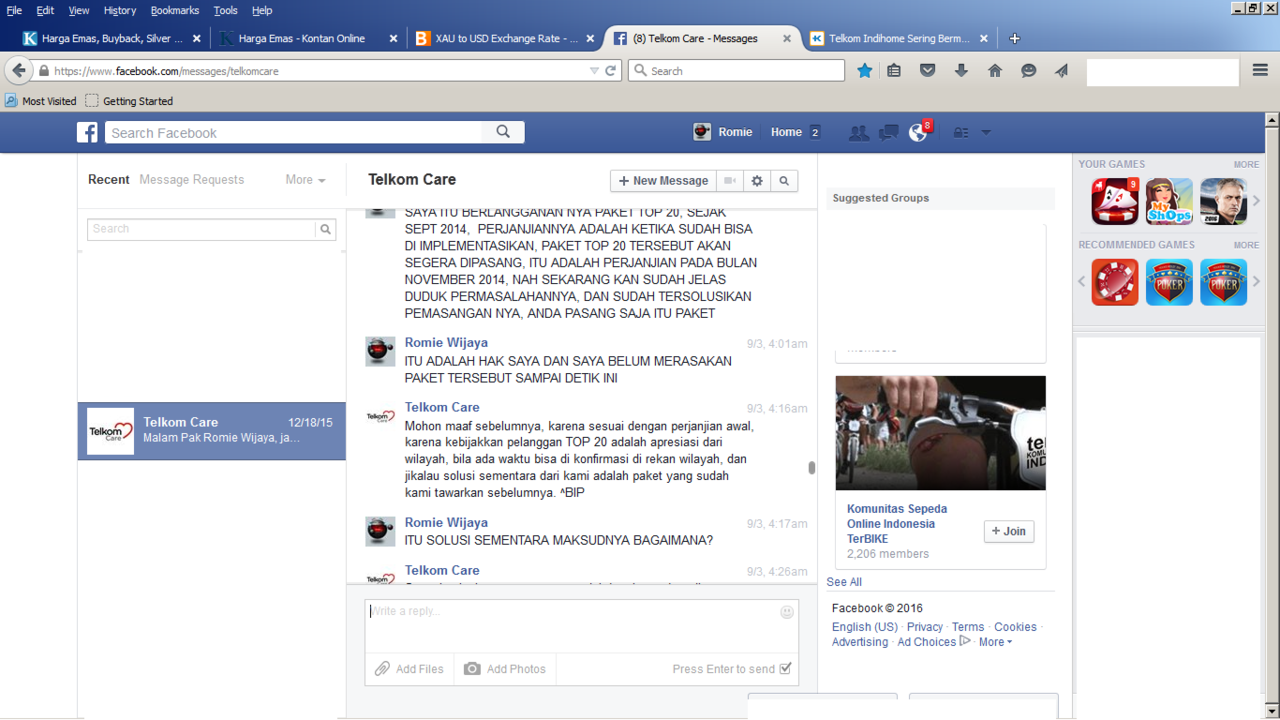Click the paper plane share toolbar icon
Screen dimensions: 1280x720
pyautogui.click(x=1061, y=71)
